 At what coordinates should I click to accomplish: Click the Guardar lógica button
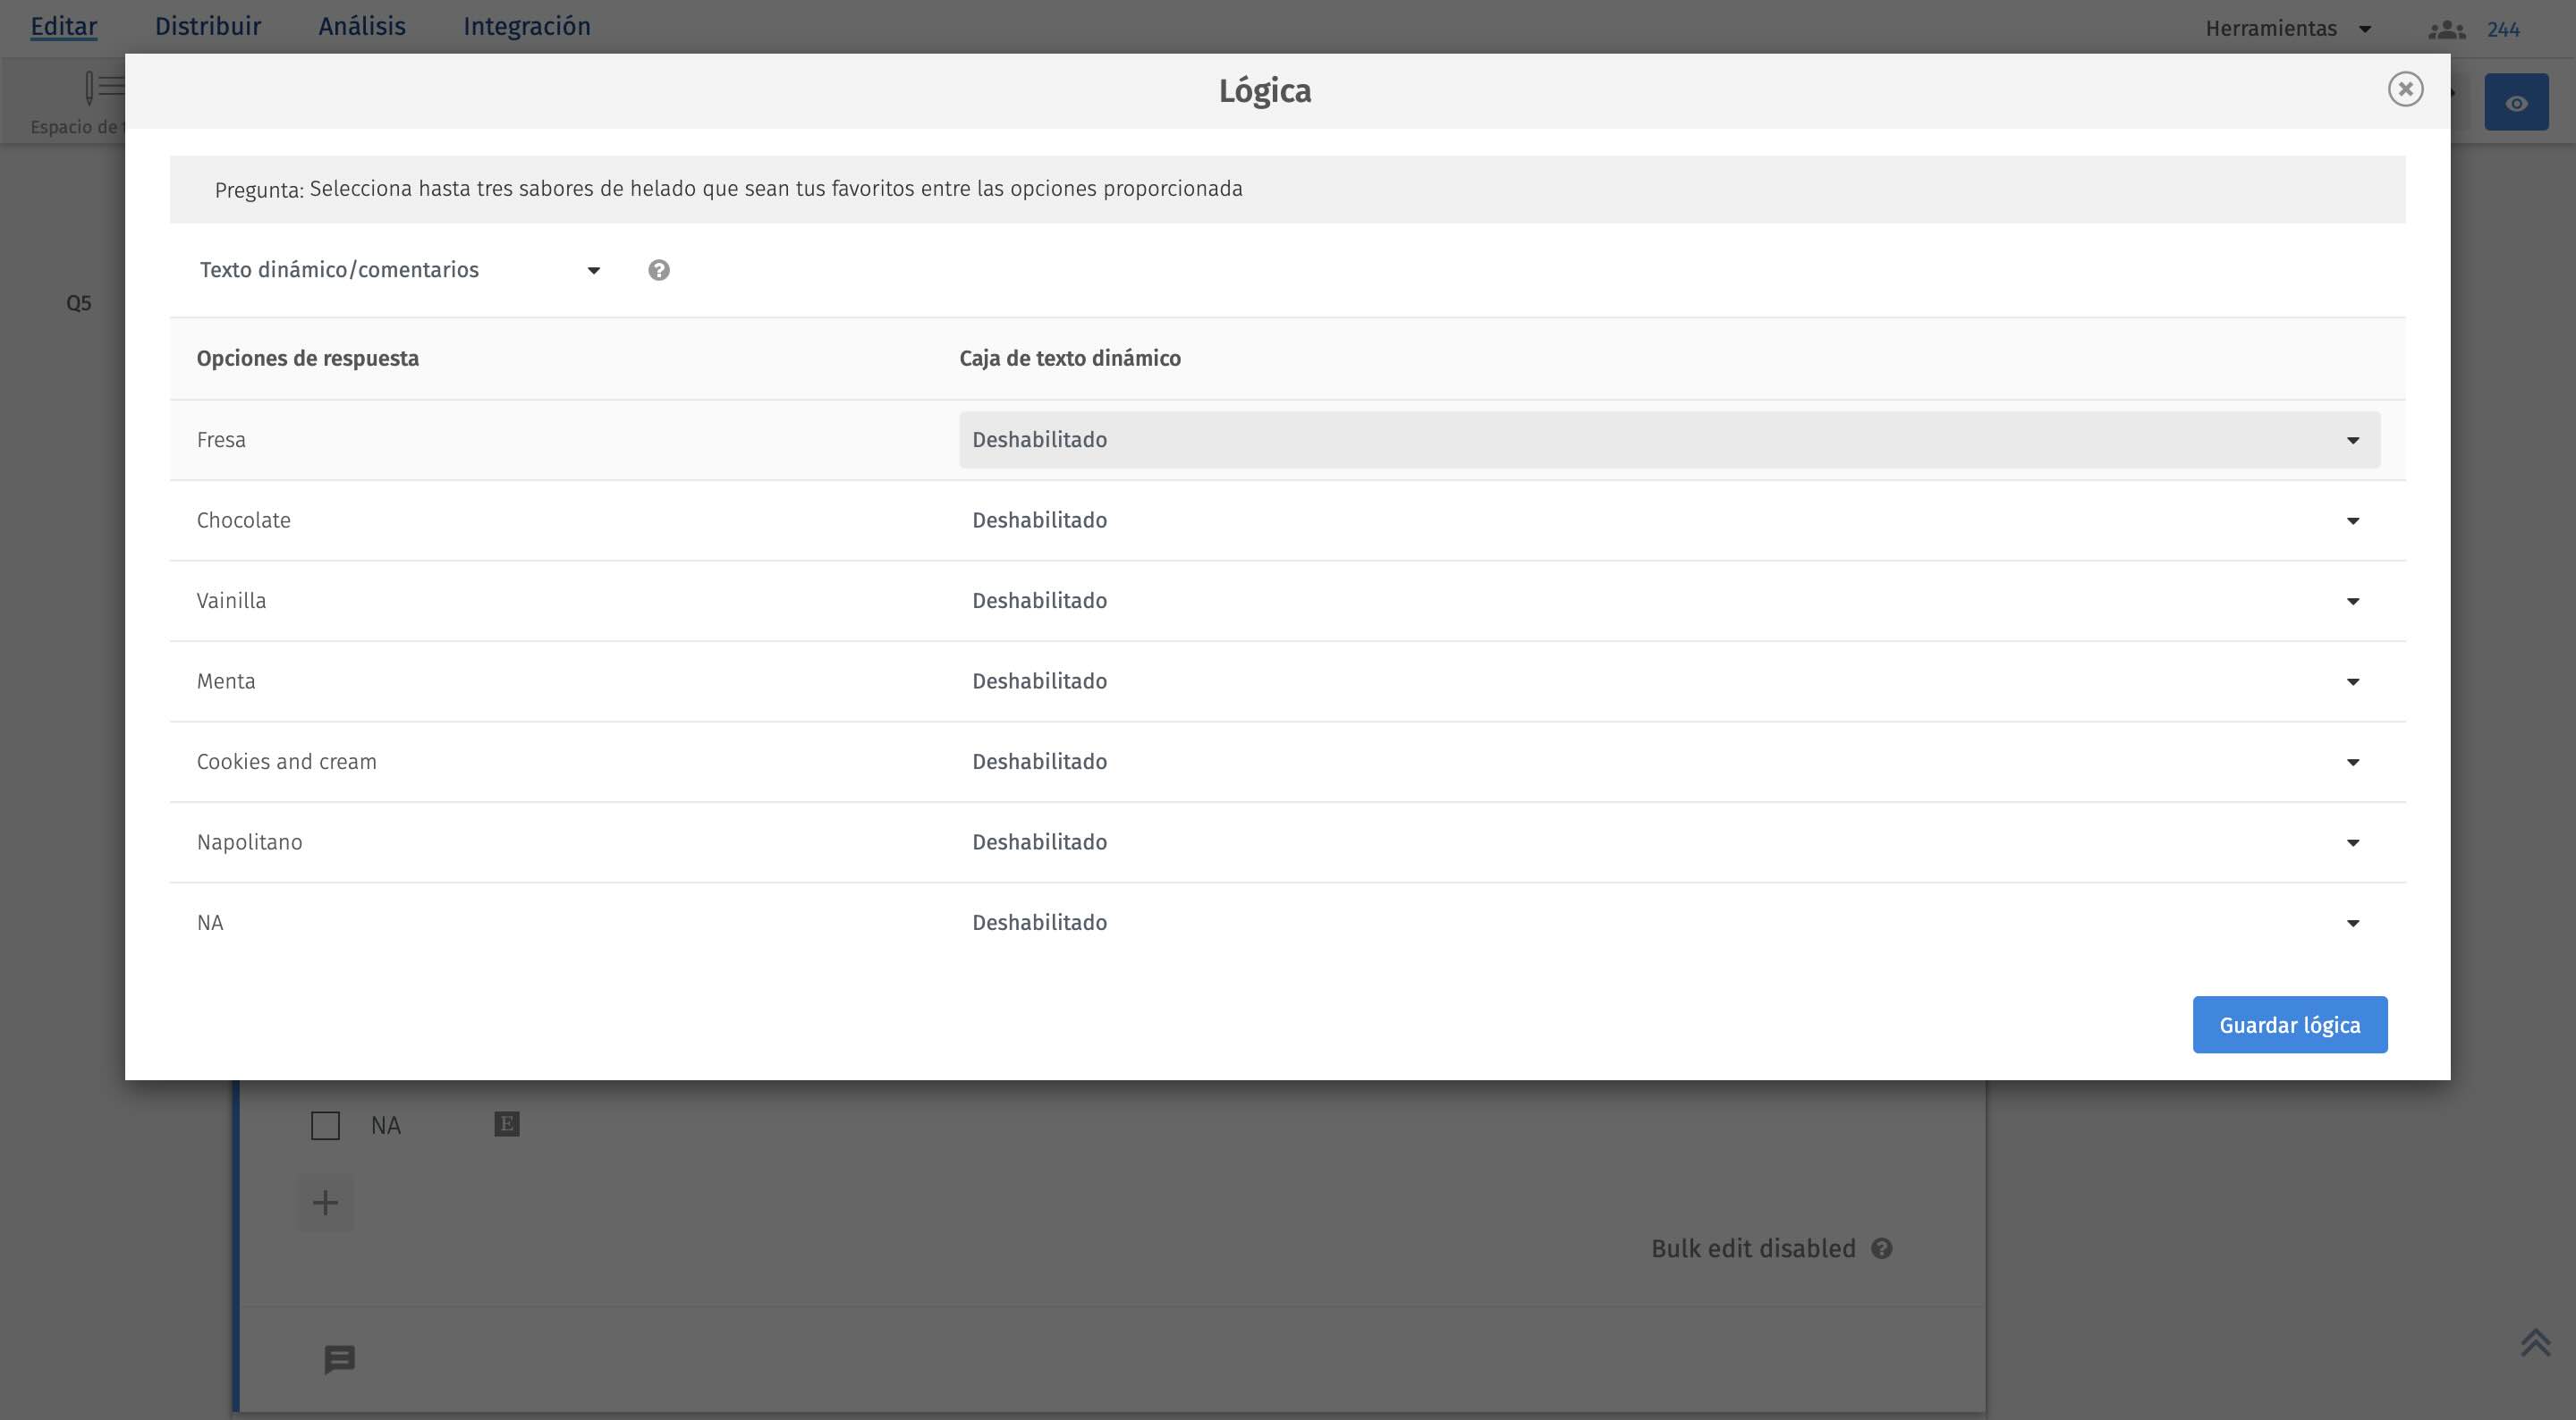tap(2289, 1025)
